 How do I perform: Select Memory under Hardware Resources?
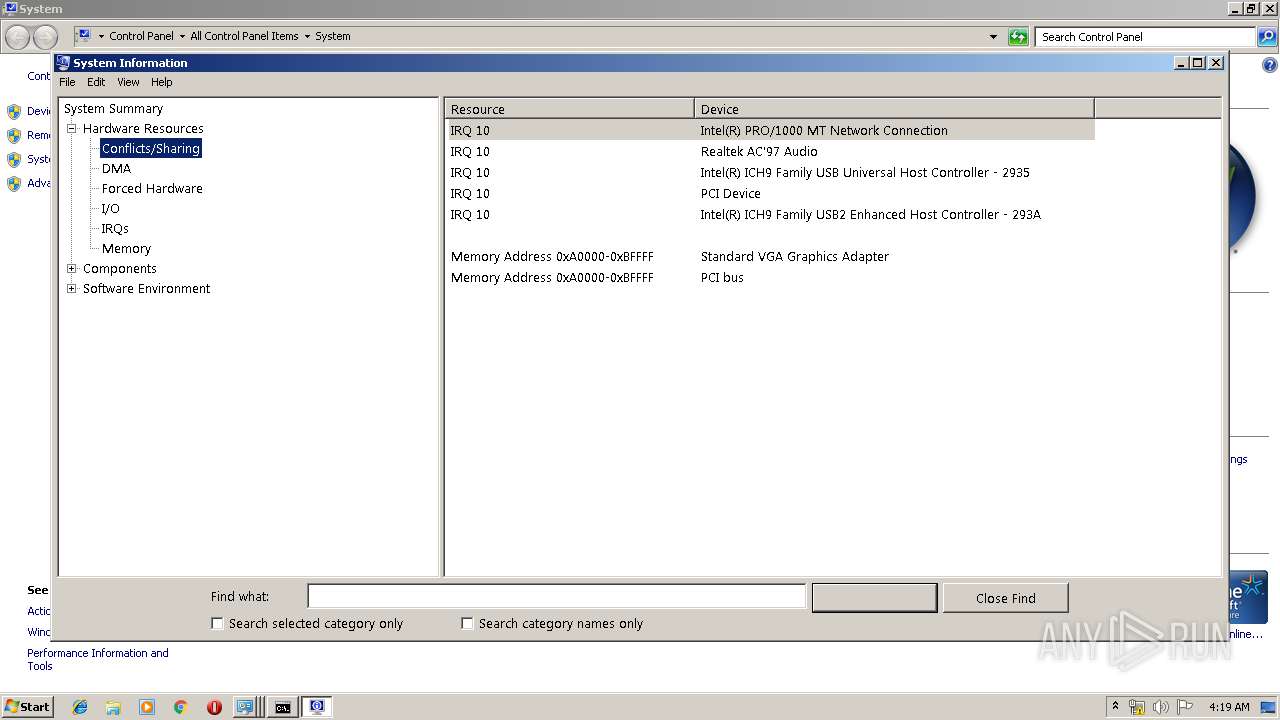pos(126,248)
